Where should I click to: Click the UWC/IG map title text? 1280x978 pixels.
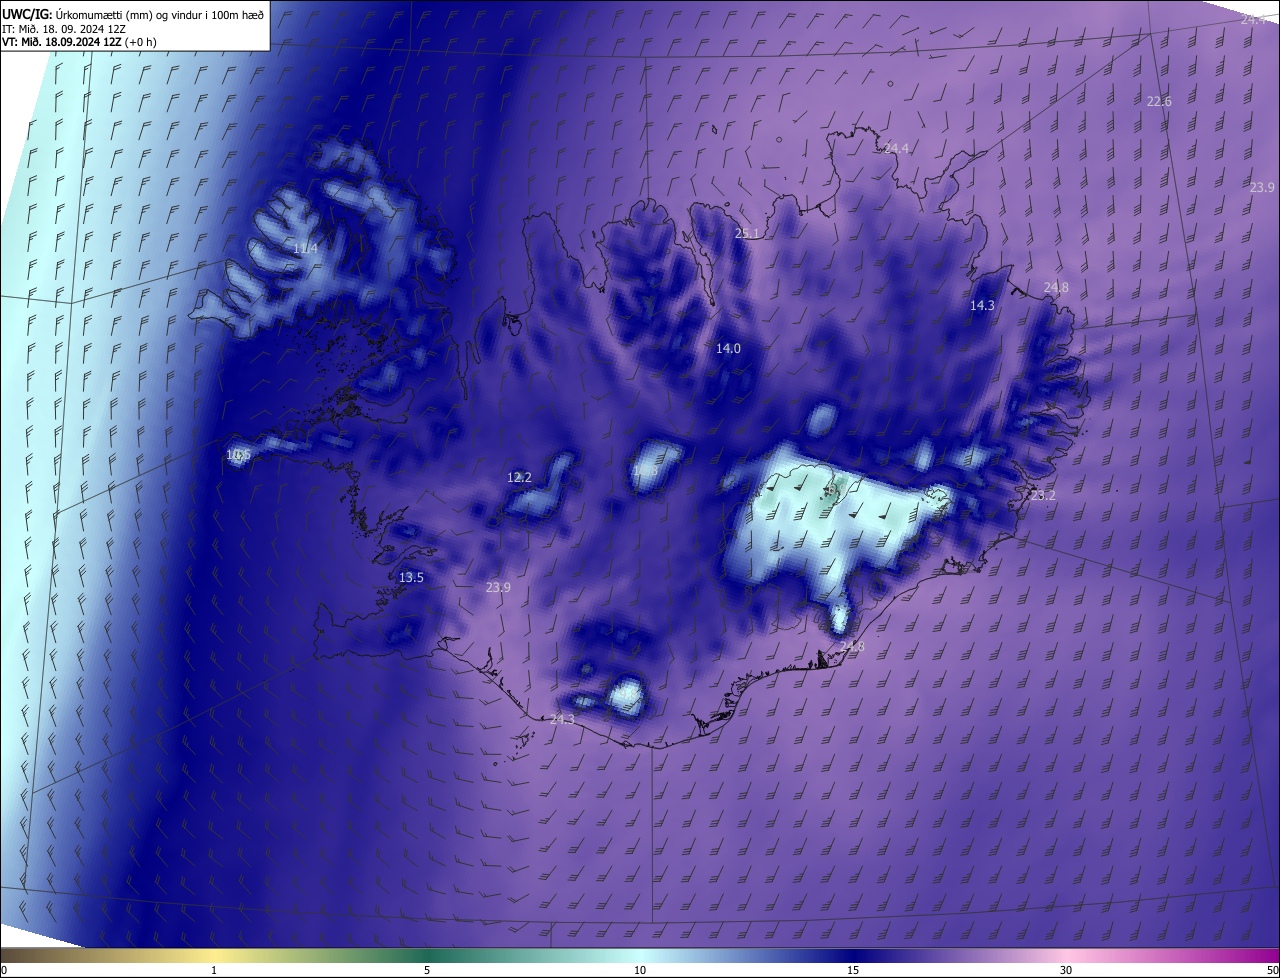point(133,14)
